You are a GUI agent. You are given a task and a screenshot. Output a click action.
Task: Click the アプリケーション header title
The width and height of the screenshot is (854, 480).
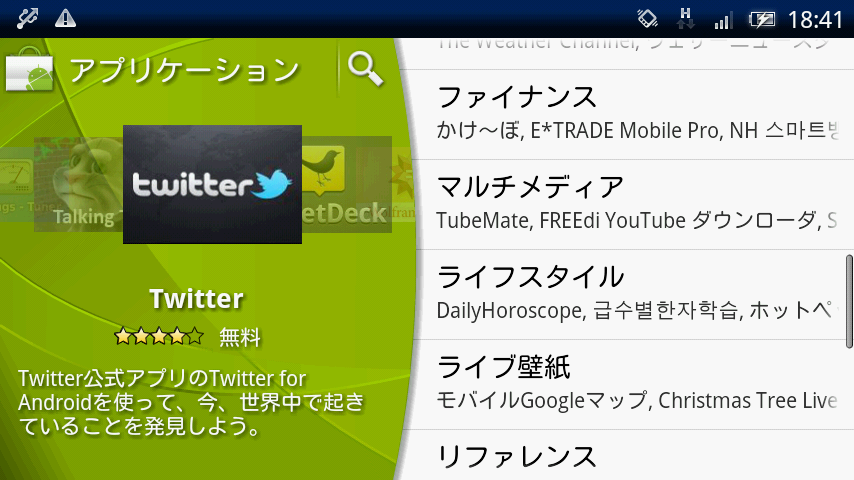pos(185,70)
